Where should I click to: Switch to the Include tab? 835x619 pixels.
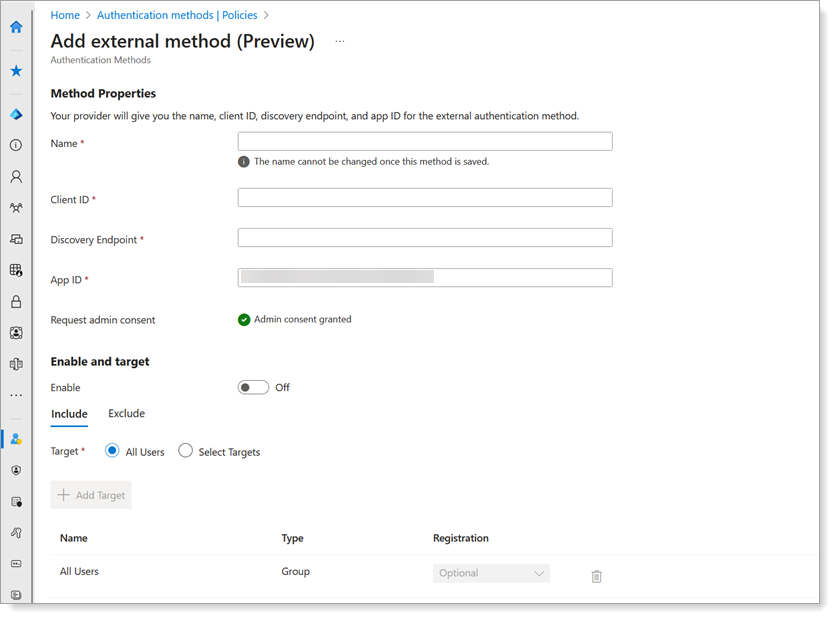[x=69, y=413]
